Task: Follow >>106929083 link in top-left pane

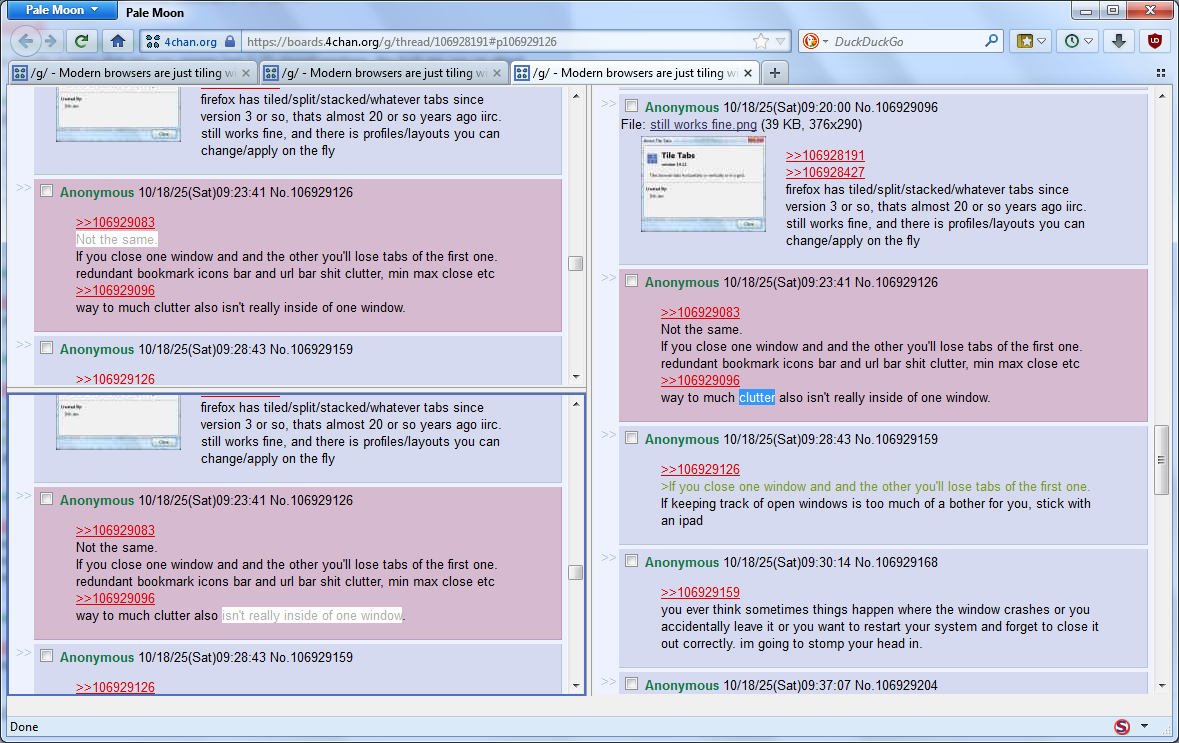Action: [x=115, y=223]
